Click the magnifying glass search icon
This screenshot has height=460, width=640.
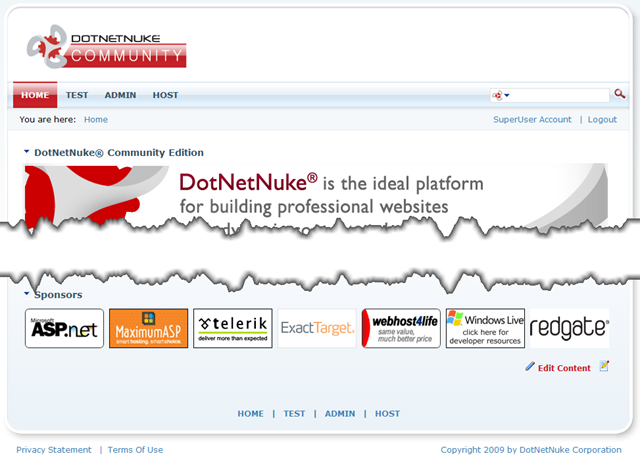[620, 94]
